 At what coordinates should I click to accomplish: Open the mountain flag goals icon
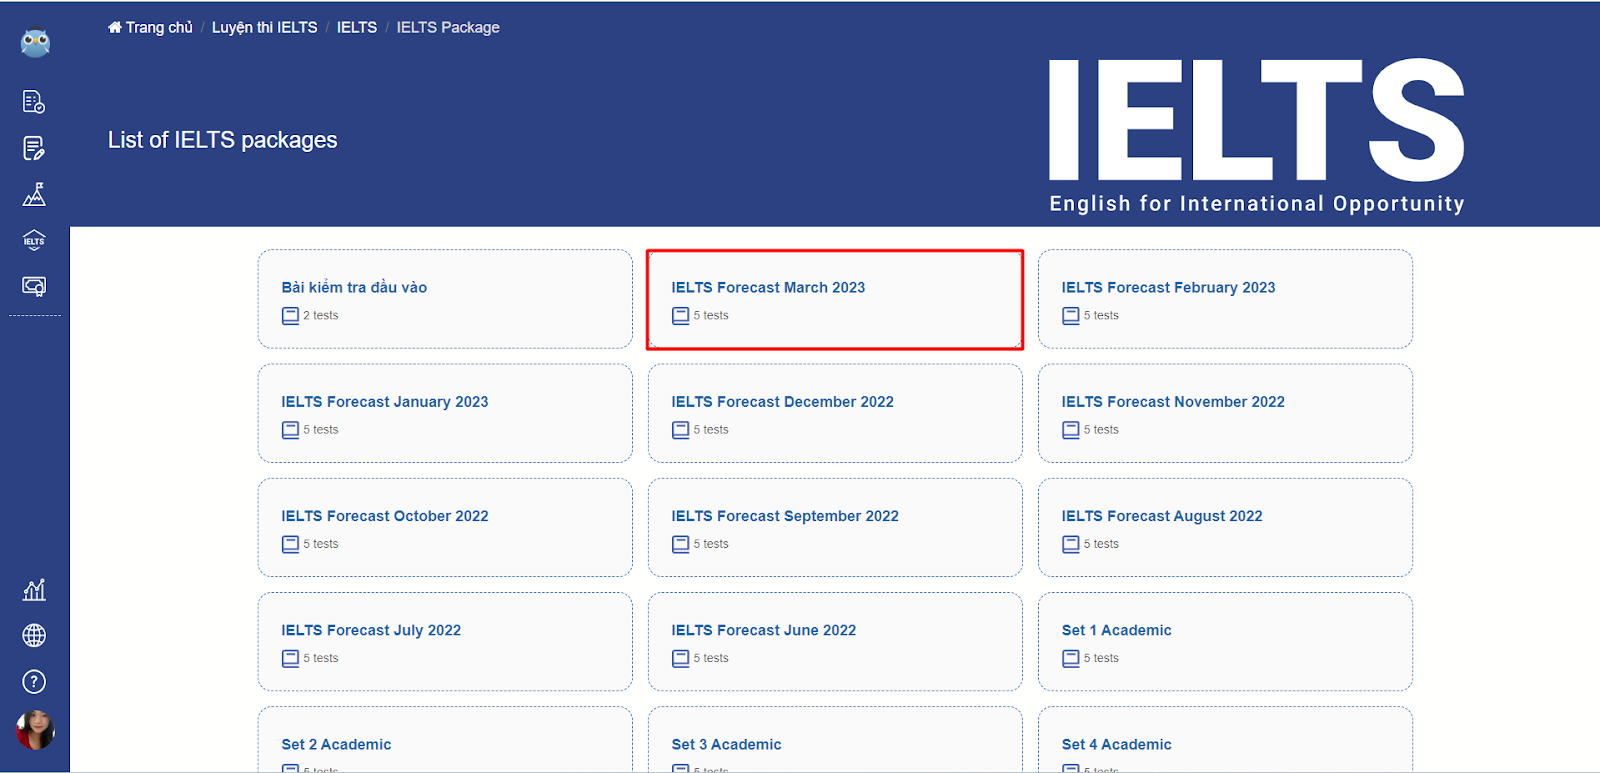[x=34, y=194]
